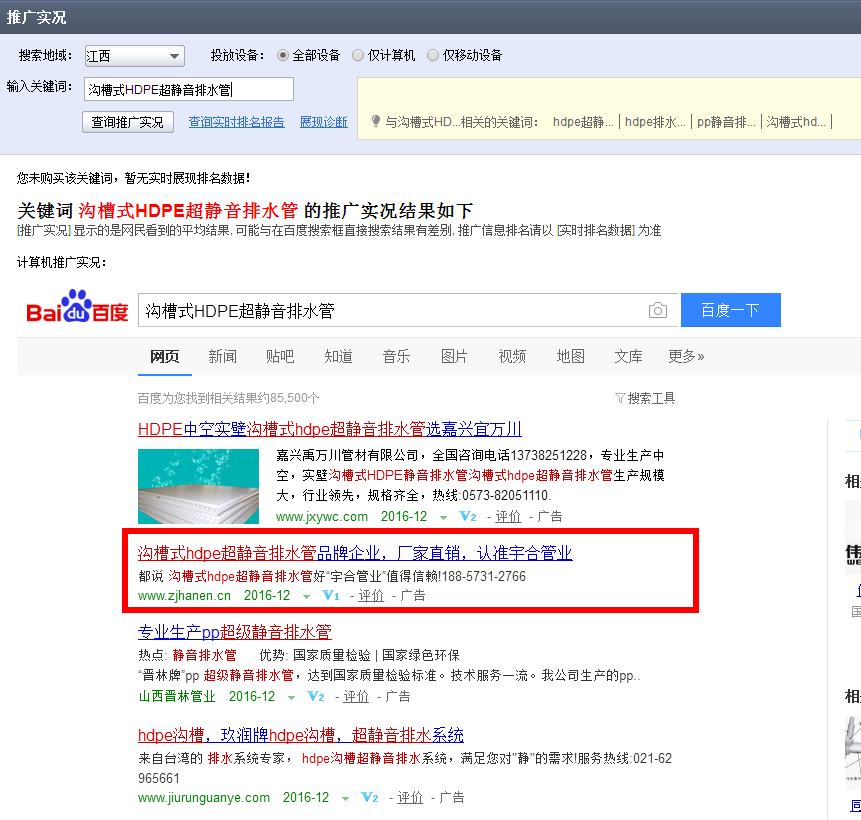Image resolution: width=861 pixels, height=820 pixels.
Task: Open the 查询实时排名报告 link
Action: (237, 122)
